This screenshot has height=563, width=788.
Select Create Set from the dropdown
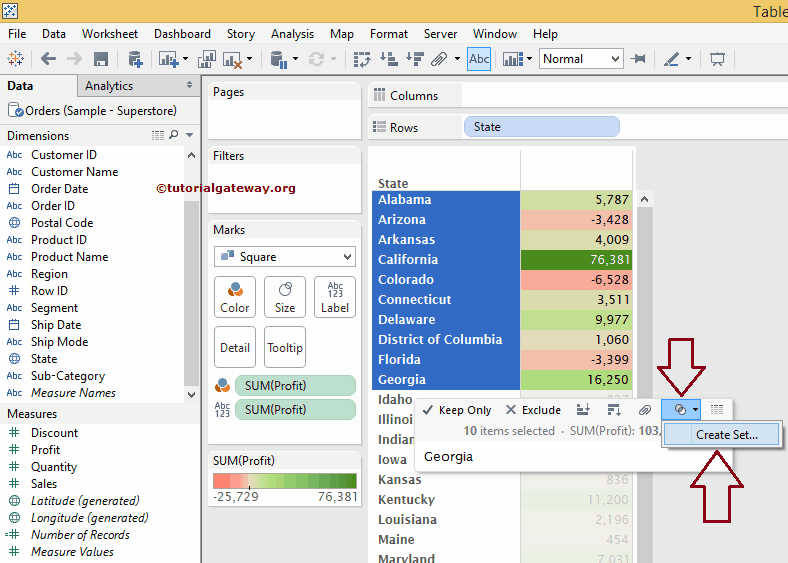(727, 435)
